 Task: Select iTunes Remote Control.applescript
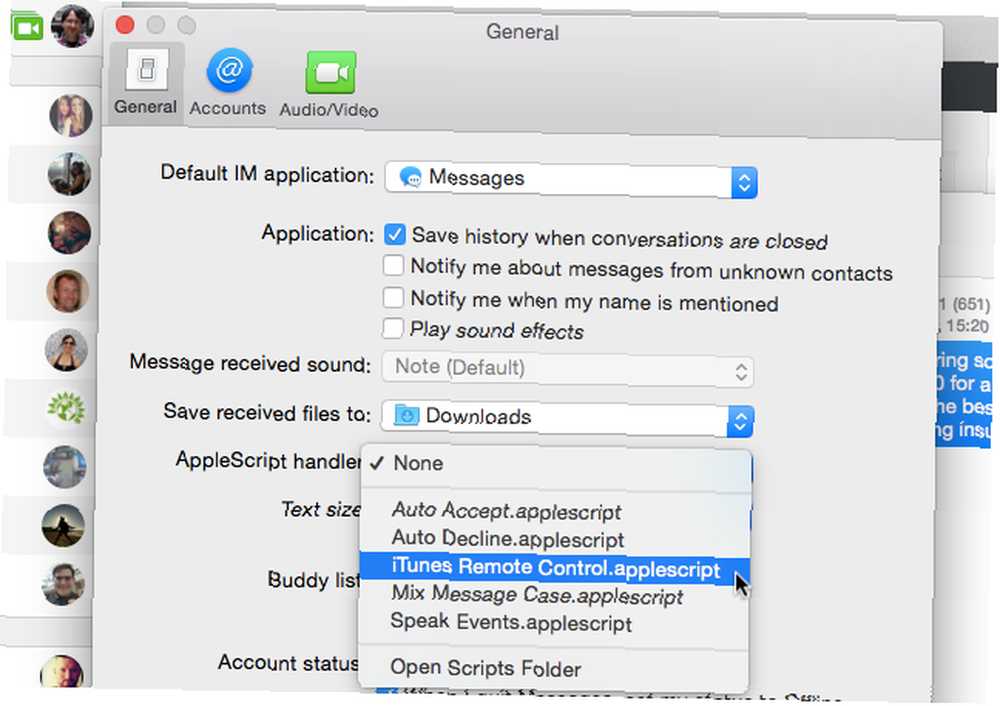point(555,568)
